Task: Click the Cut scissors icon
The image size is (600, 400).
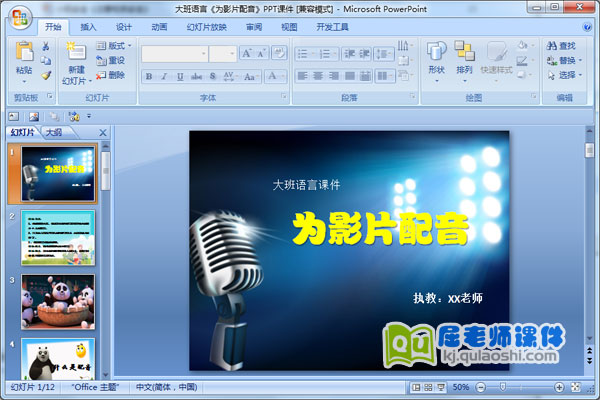Action: (x=46, y=46)
